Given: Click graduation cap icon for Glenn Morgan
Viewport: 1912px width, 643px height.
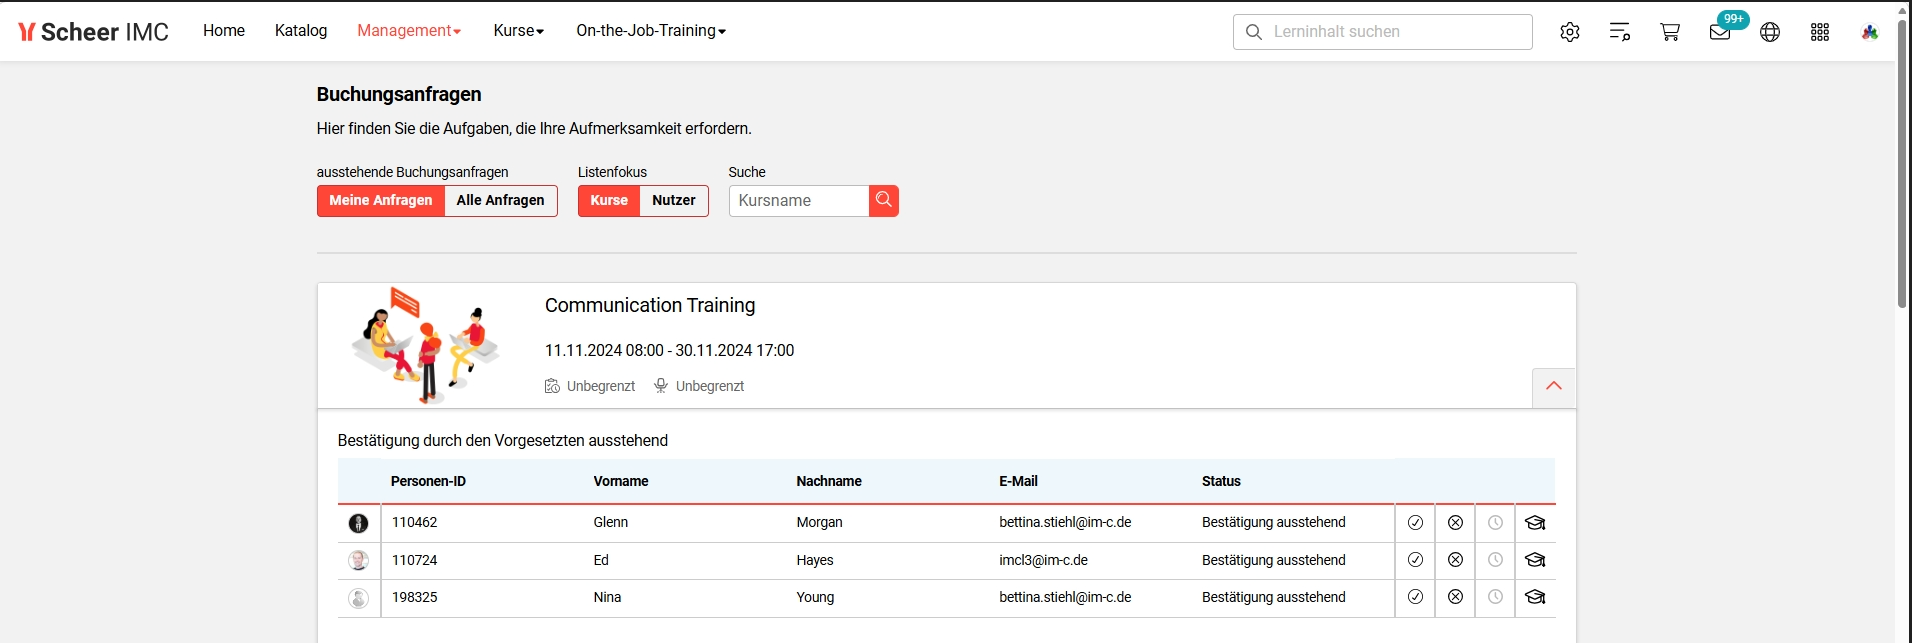Looking at the screenshot, I should 1535,523.
